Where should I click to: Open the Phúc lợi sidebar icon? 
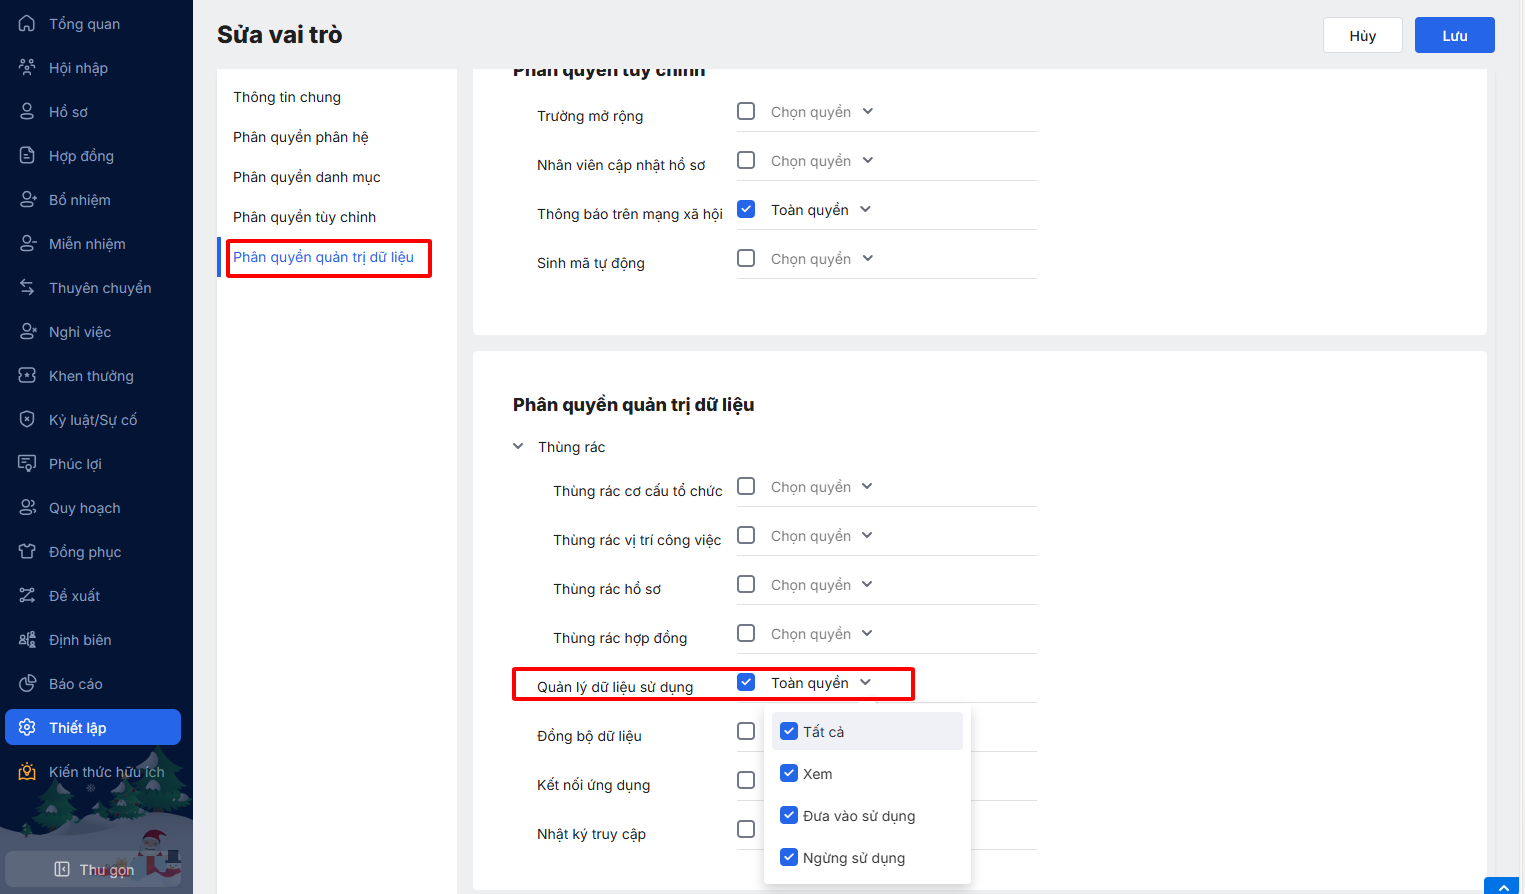pos(27,463)
